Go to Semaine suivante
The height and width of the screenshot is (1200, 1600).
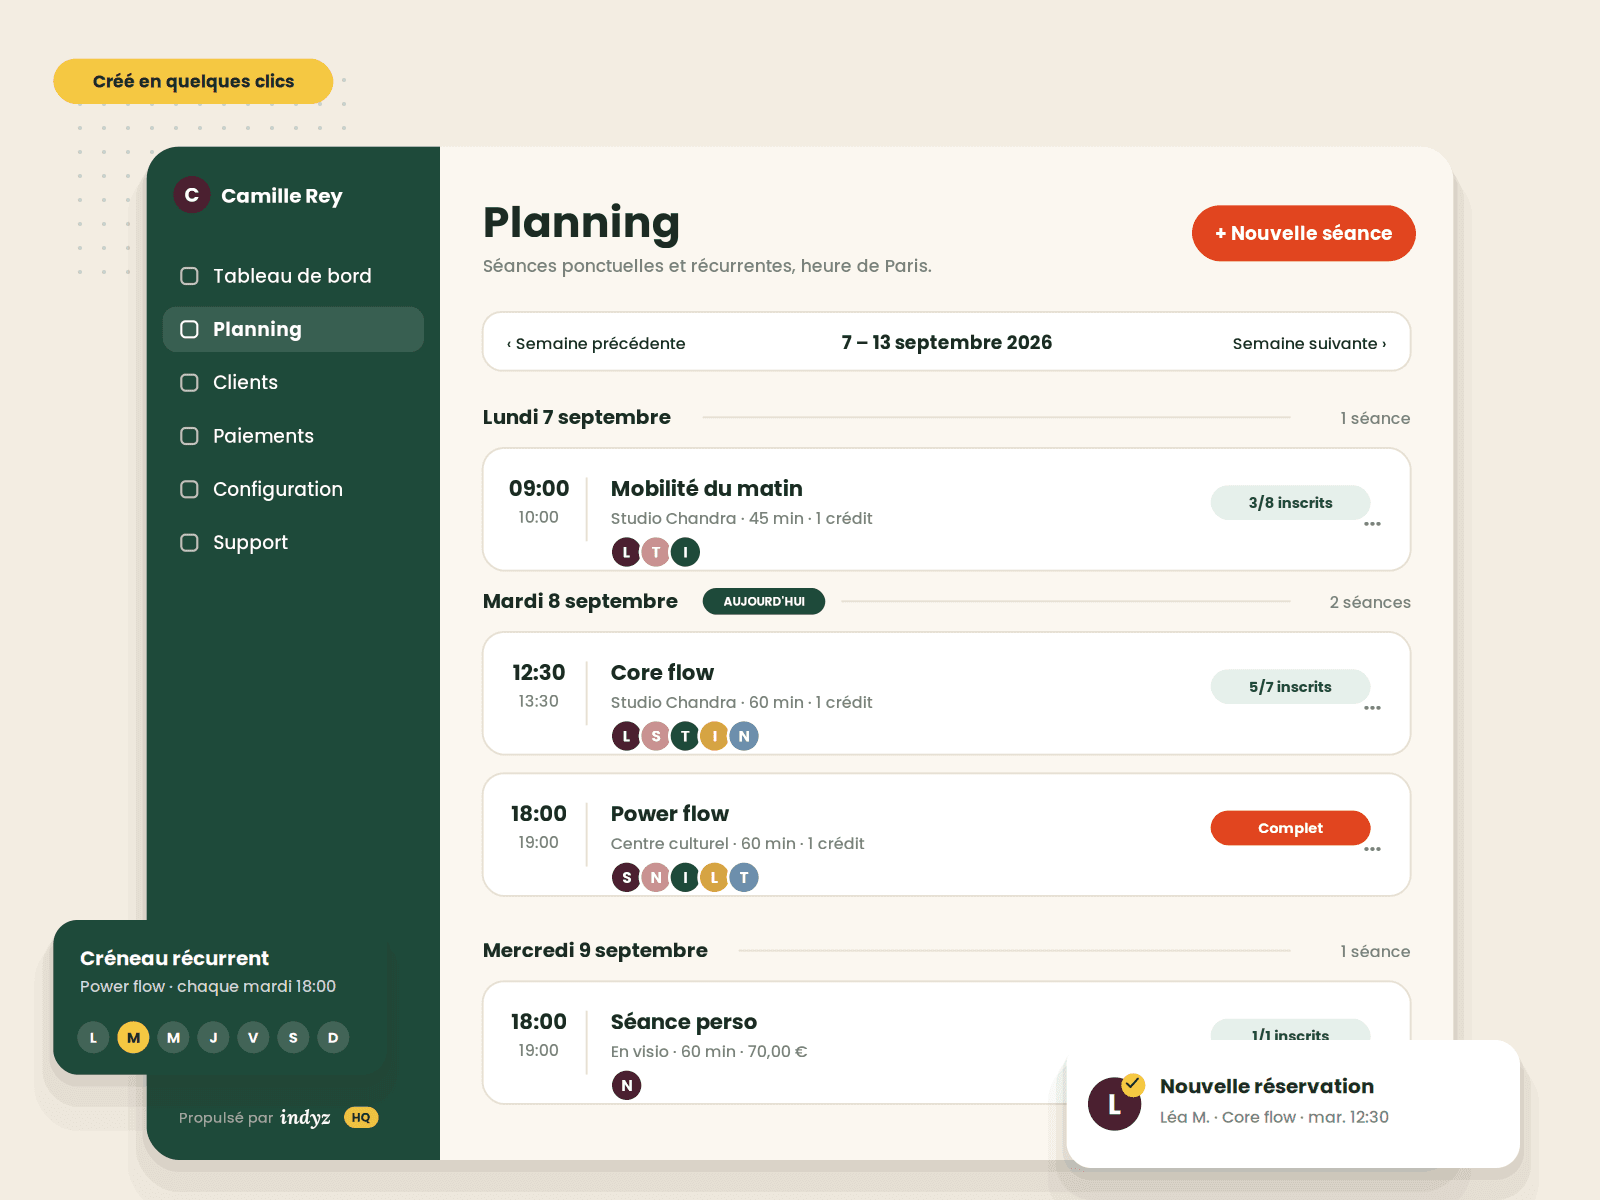click(x=1309, y=344)
